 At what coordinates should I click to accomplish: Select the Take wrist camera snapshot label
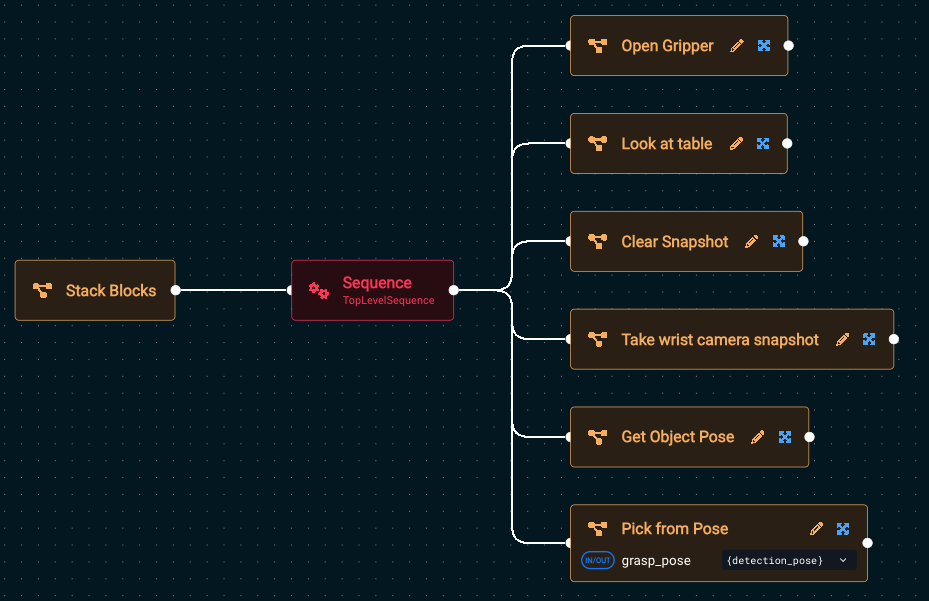[x=720, y=339]
